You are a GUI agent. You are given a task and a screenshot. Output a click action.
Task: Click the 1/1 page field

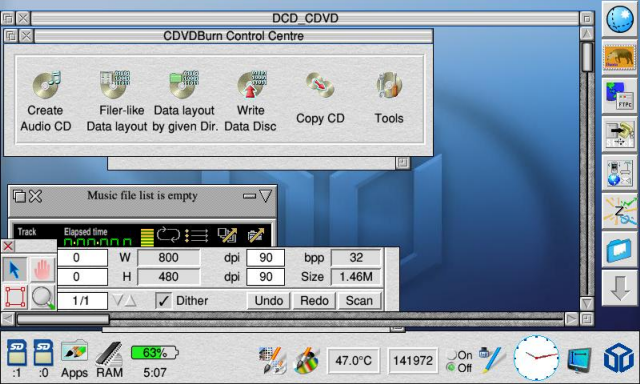(82, 301)
